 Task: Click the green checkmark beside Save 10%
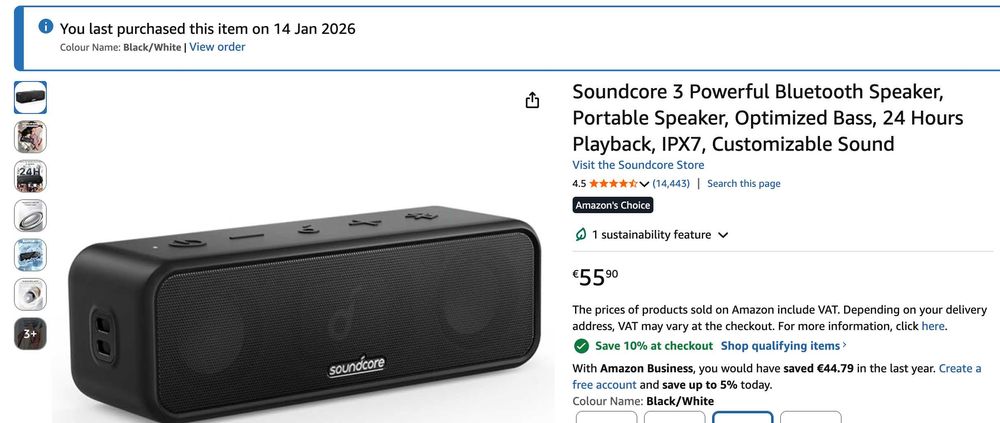coord(581,346)
